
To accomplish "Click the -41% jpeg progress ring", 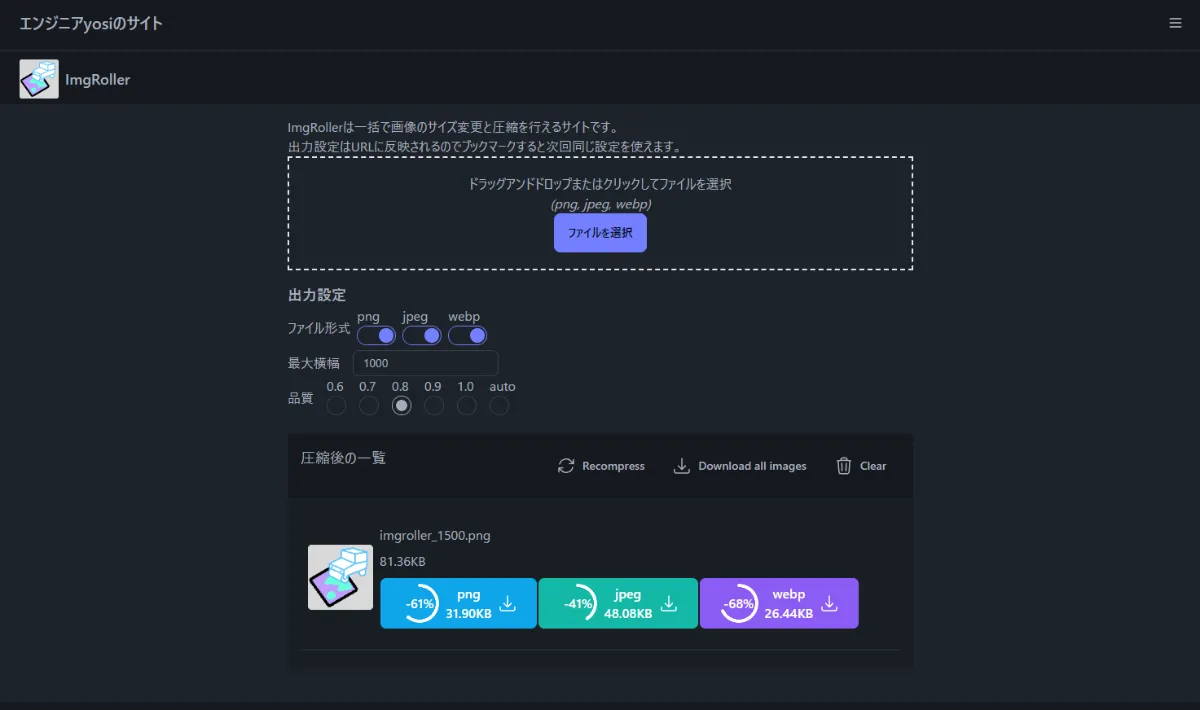I will [577, 603].
